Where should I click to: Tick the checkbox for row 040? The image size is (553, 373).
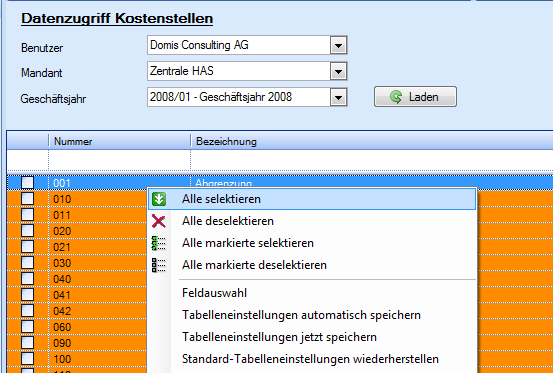point(28,279)
